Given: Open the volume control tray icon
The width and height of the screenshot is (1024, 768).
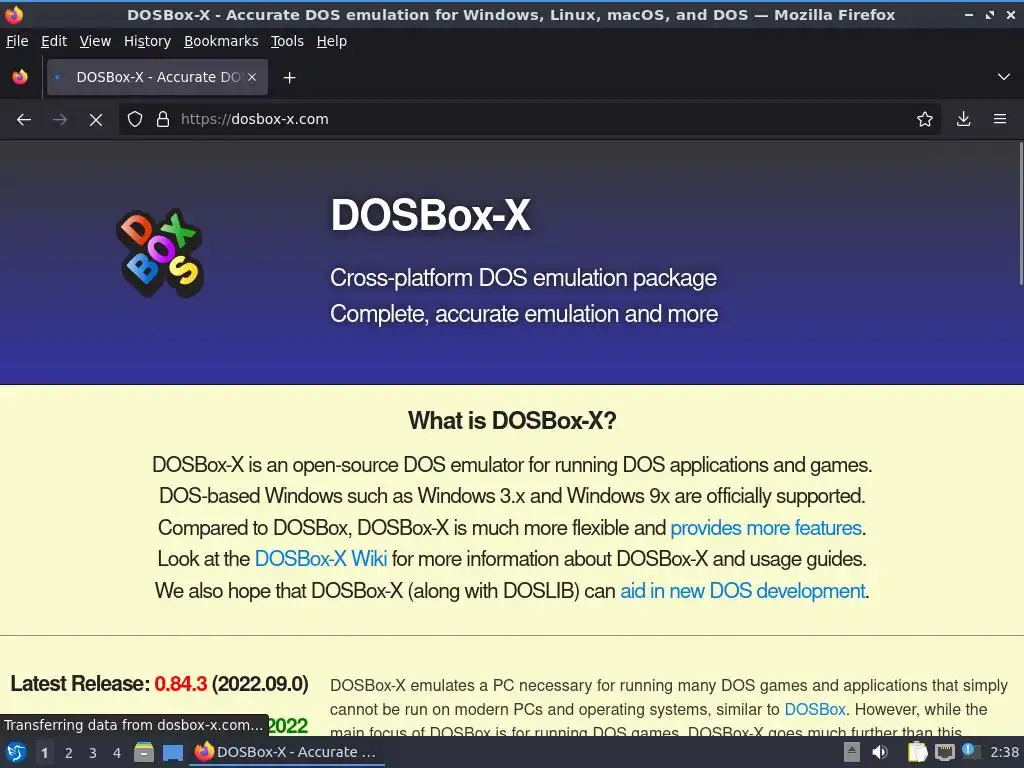Looking at the screenshot, I should pos(880,752).
